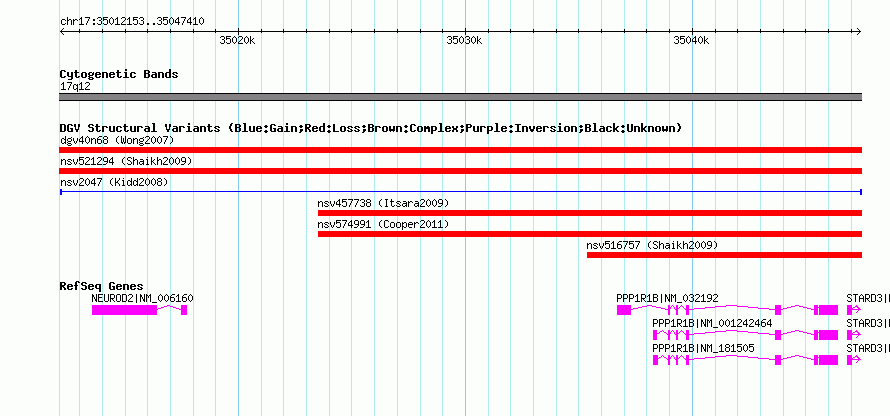
Task: Click the gray 17q12 cytogenetic band bar
Action: coord(460,97)
